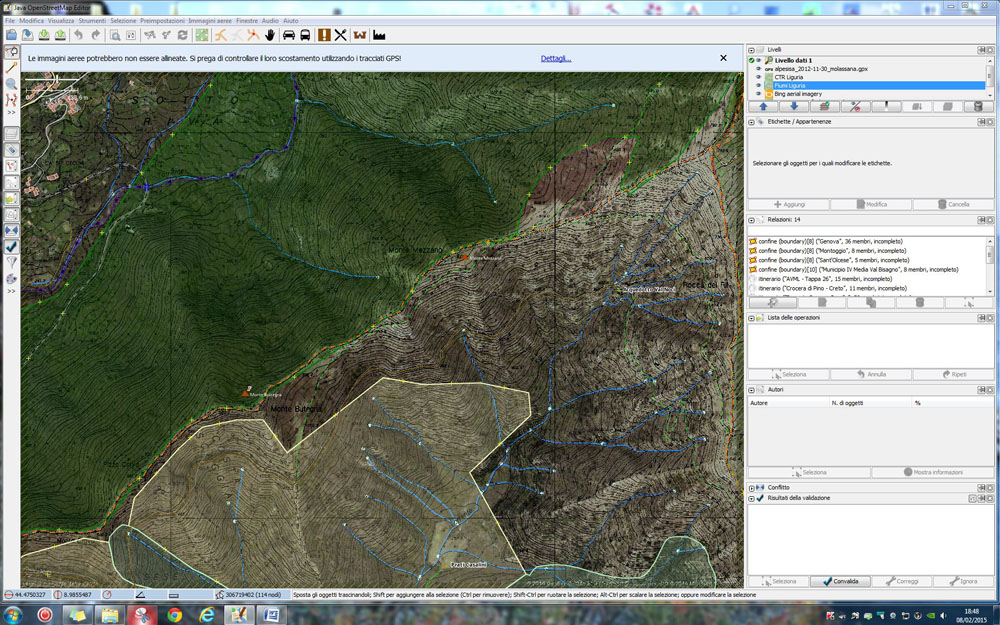
Task: Click the car preset icon
Action: (x=289, y=35)
